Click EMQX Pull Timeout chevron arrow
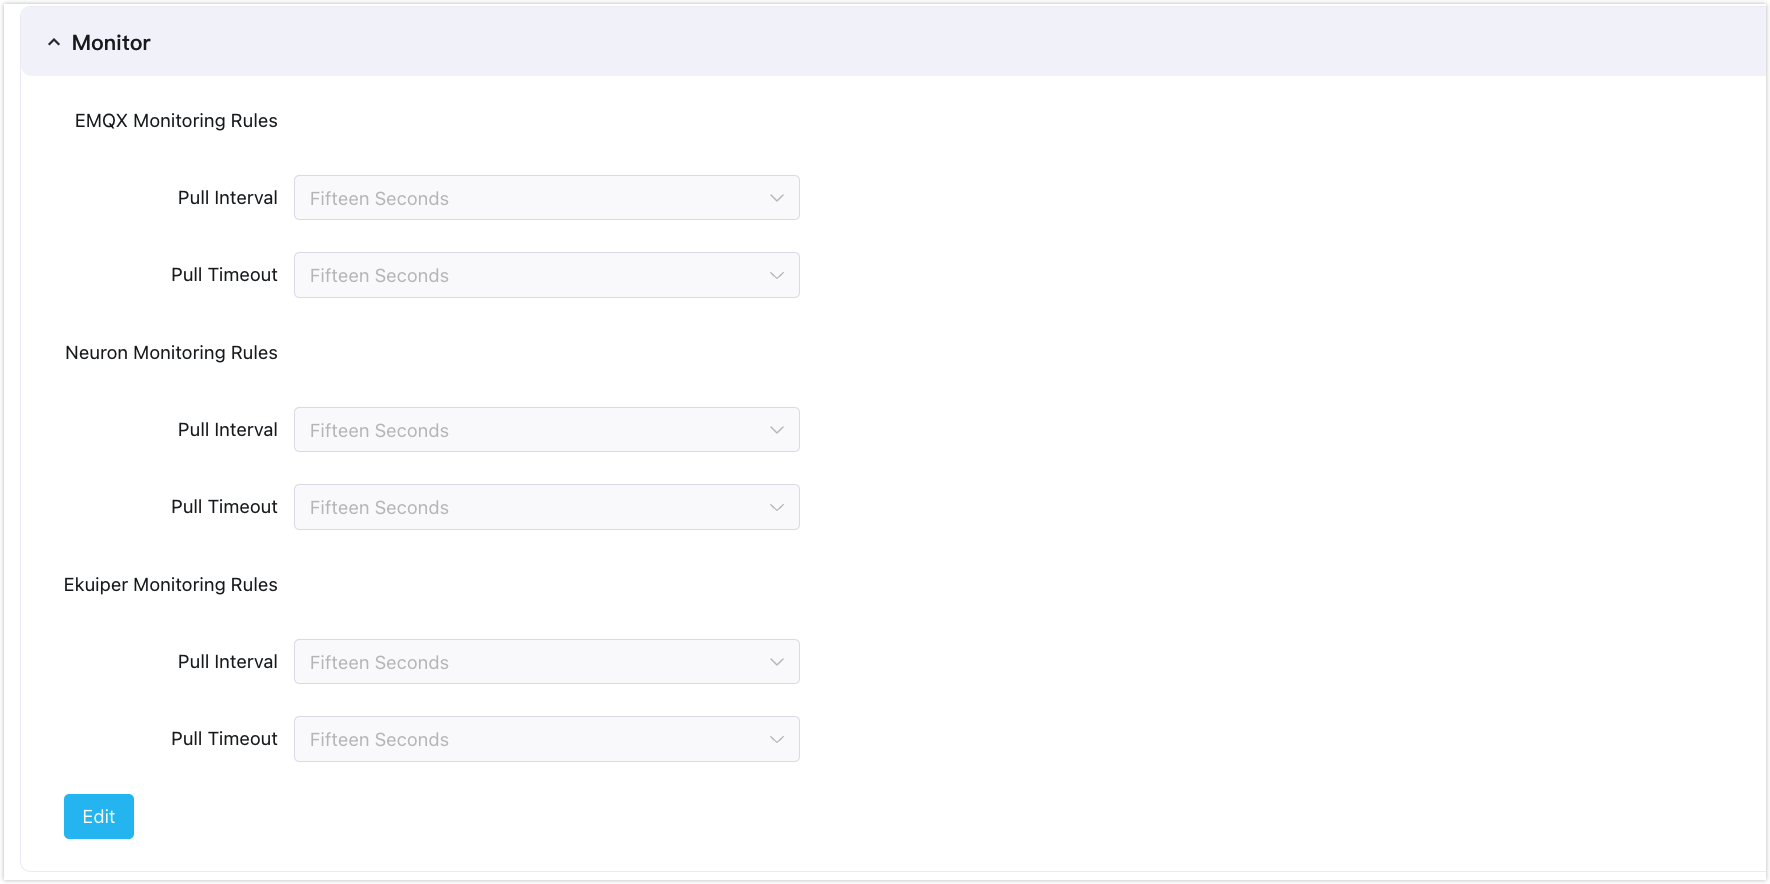Screen dimensions: 1770x884 tap(777, 275)
